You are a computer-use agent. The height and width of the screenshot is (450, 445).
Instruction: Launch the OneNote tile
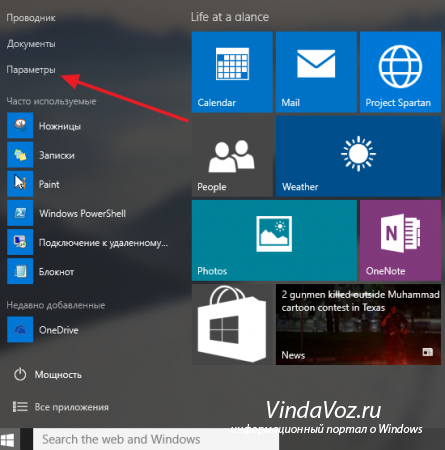click(400, 240)
